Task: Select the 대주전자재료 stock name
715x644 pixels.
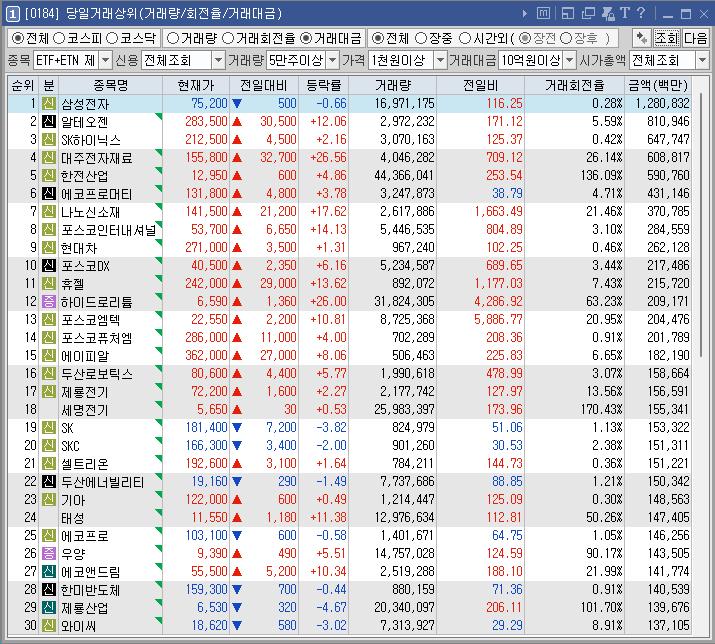Action: click(x=97, y=158)
